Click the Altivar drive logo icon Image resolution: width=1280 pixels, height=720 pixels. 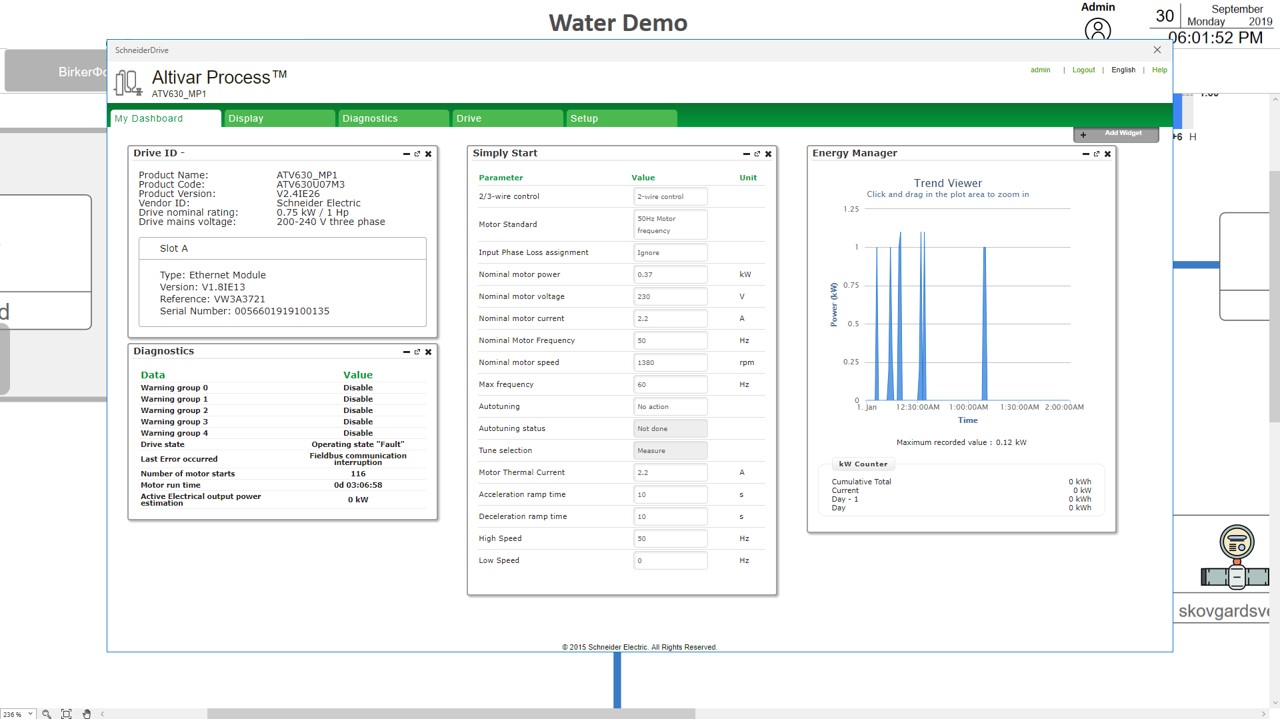[x=128, y=82]
